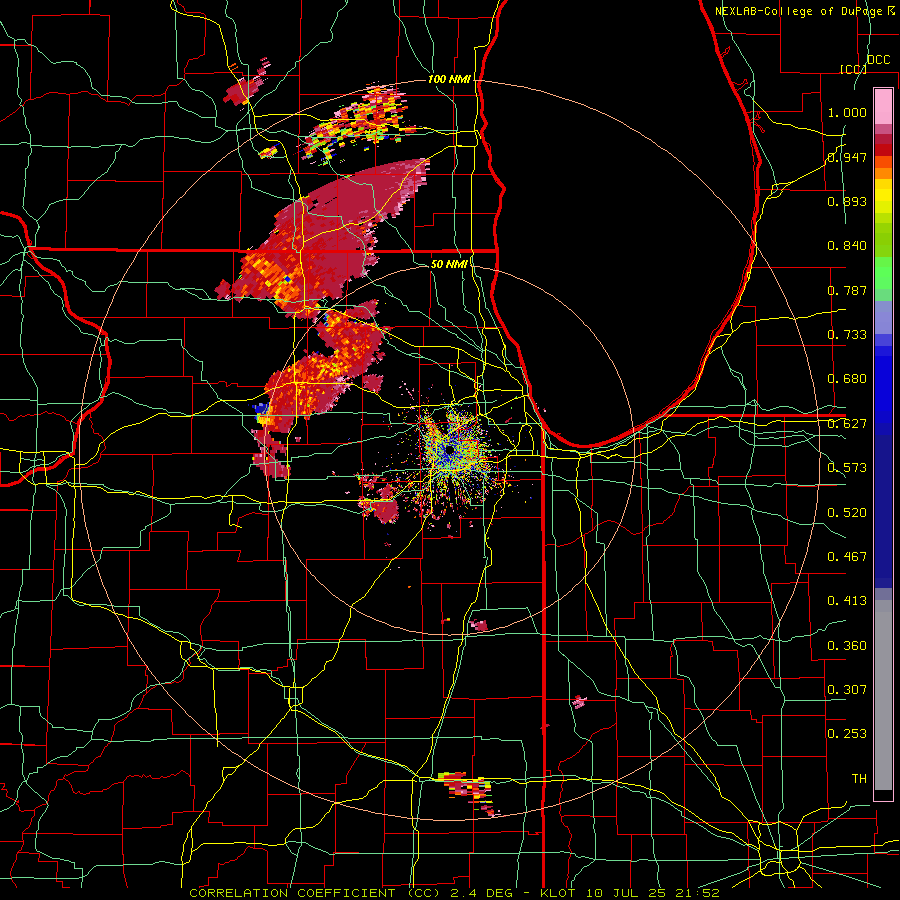Image resolution: width=900 pixels, height=900 pixels.
Task: Select the 0.840 scale value
Action: pos(847,245)
